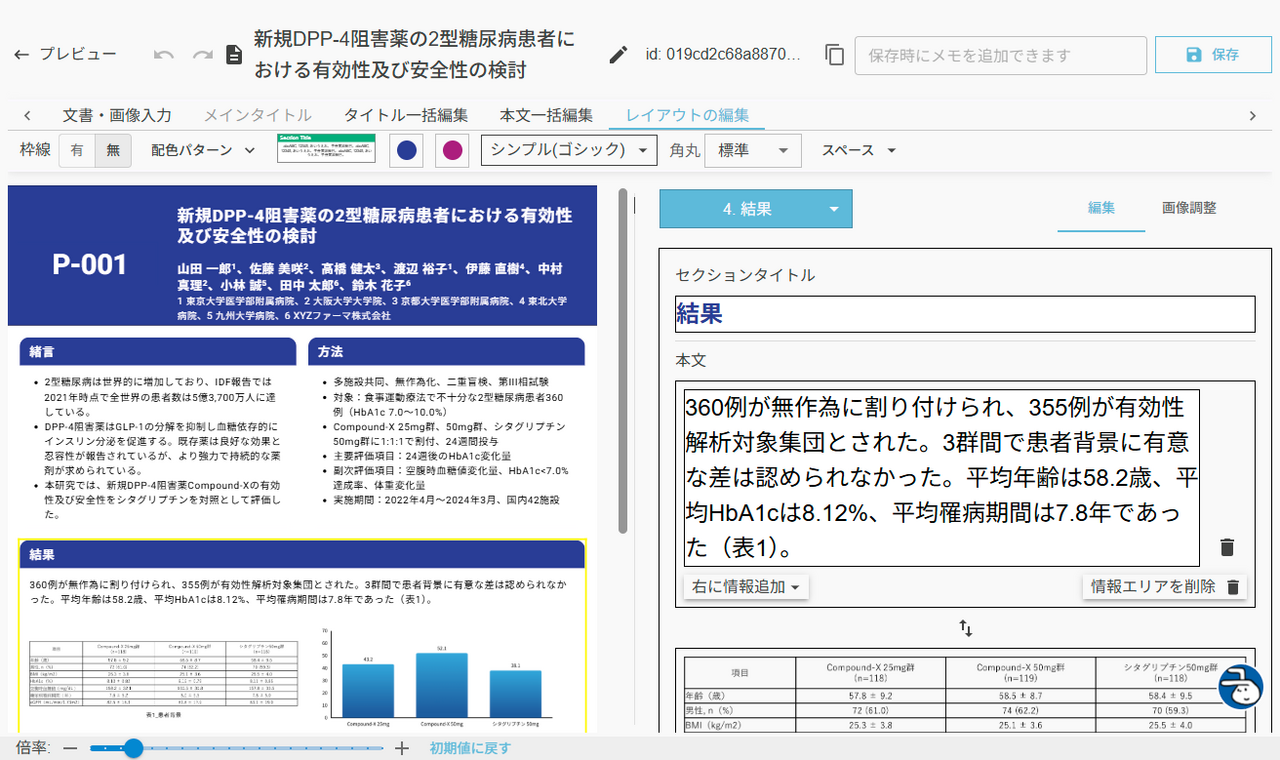Click the back arrow next to プレビュー
Screen dimensions: 1280x760
click(x=21, y=55)
